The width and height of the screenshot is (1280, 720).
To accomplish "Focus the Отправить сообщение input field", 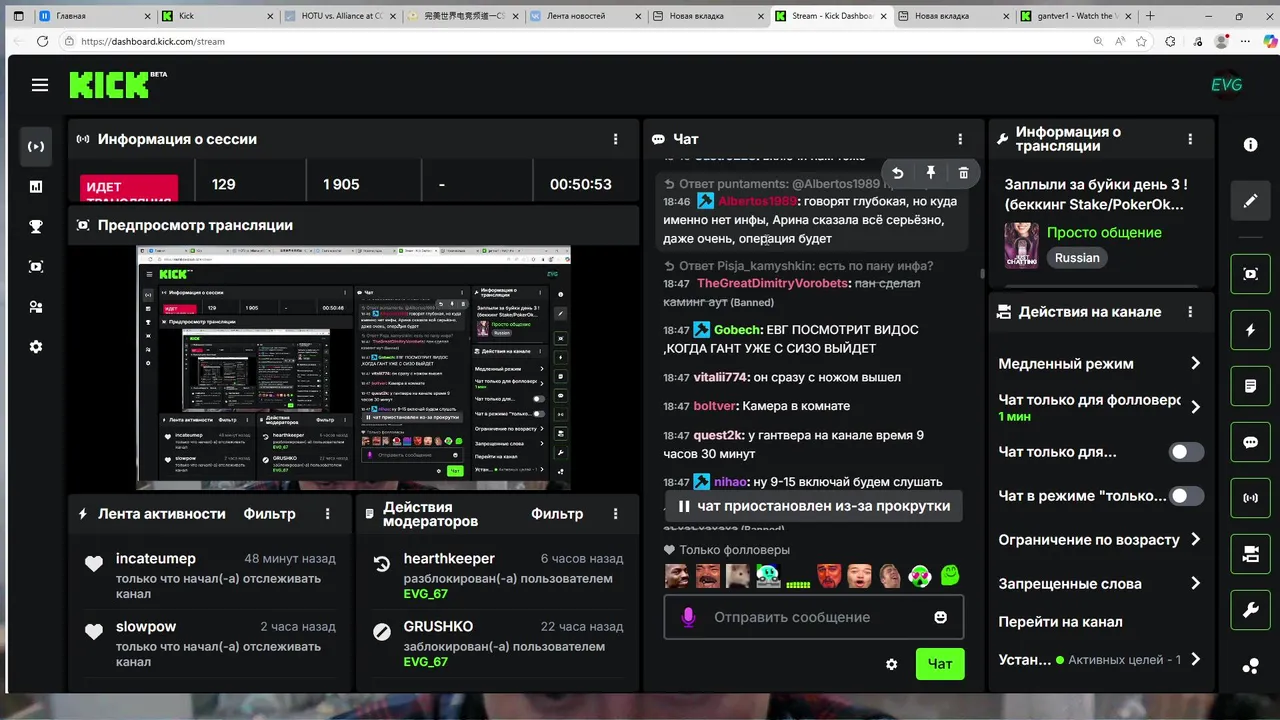I will point(814,617).
